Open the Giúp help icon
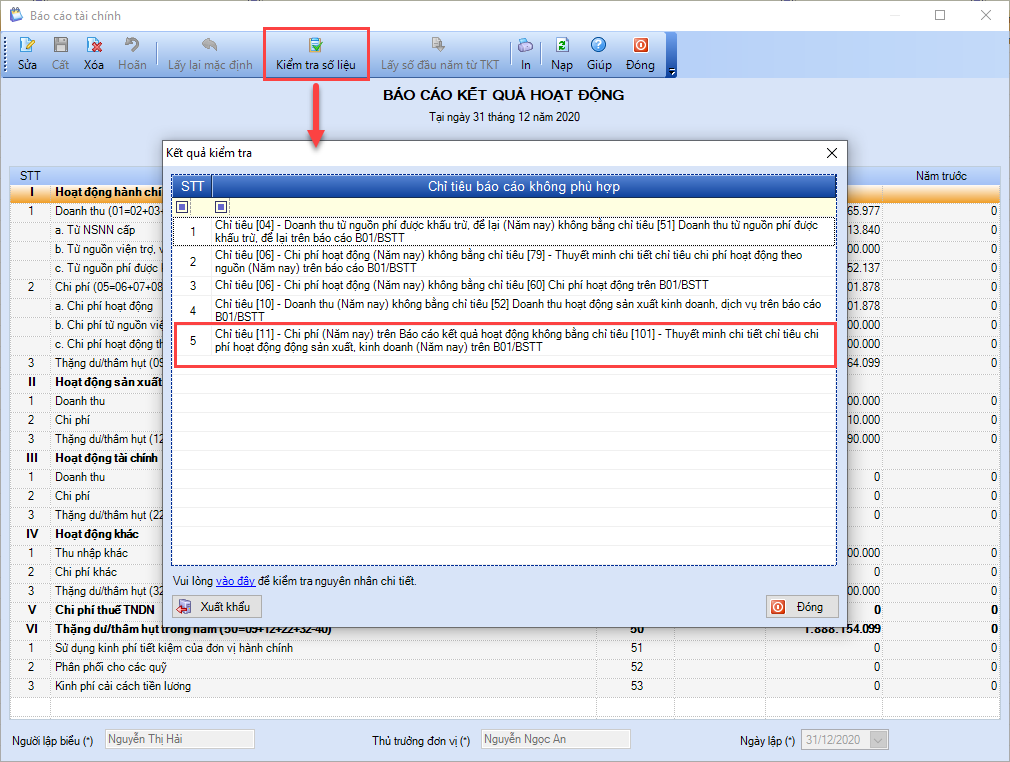 pos(598,45)
